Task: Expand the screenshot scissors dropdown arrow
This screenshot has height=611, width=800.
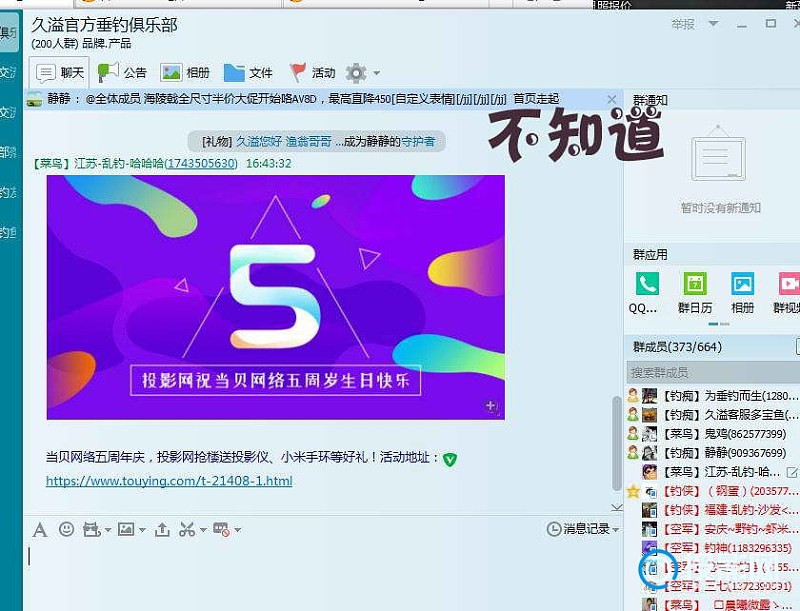Action: pos(203,530)
